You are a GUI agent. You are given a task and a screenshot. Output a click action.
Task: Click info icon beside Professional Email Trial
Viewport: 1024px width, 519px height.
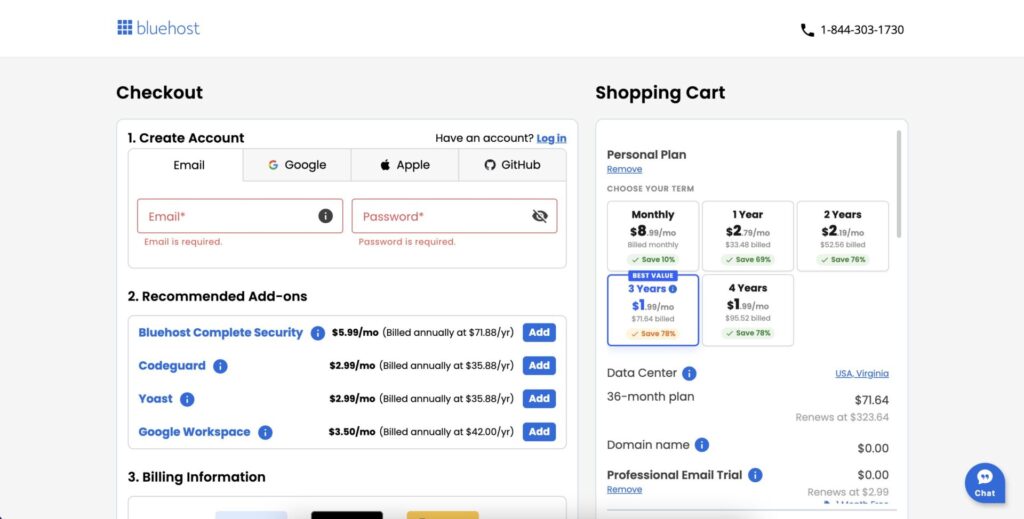click(755, 475)
